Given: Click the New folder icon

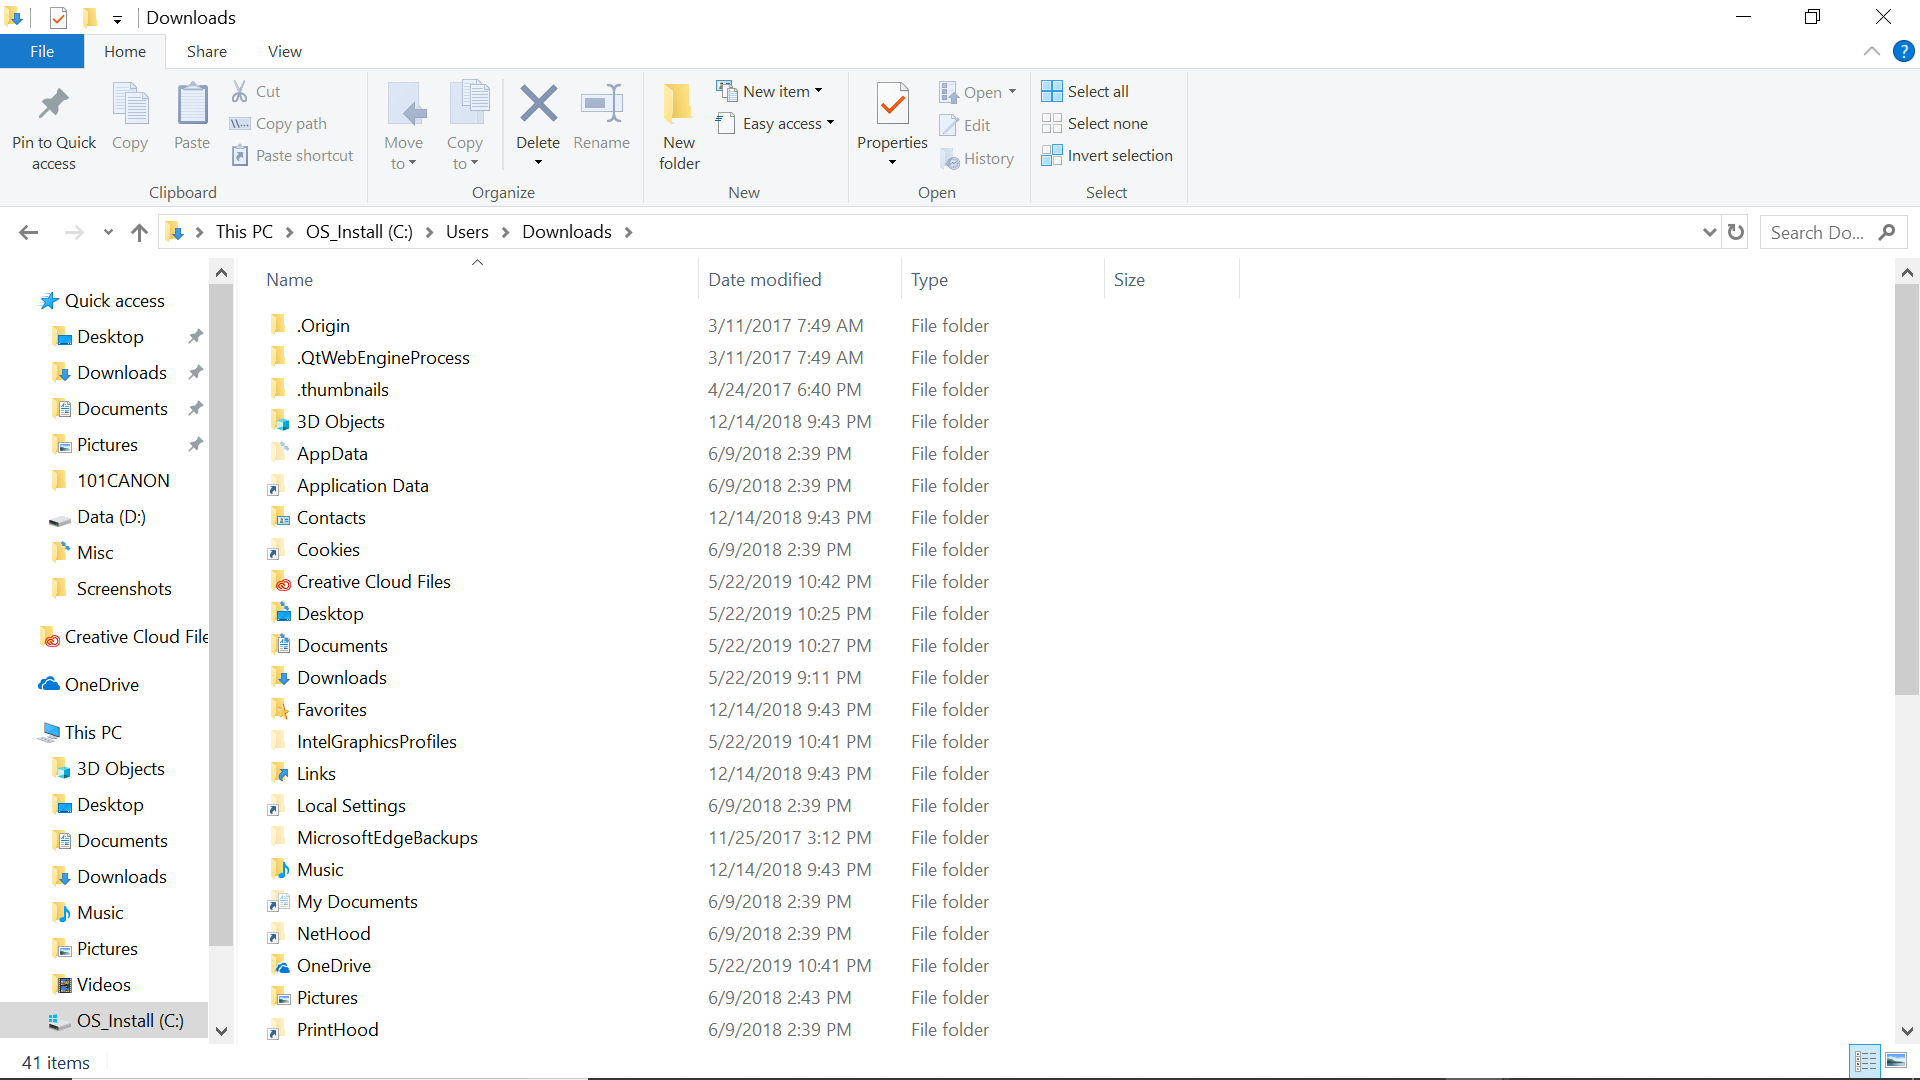Looking at the screenshot, I should click(x=678, y=104).
